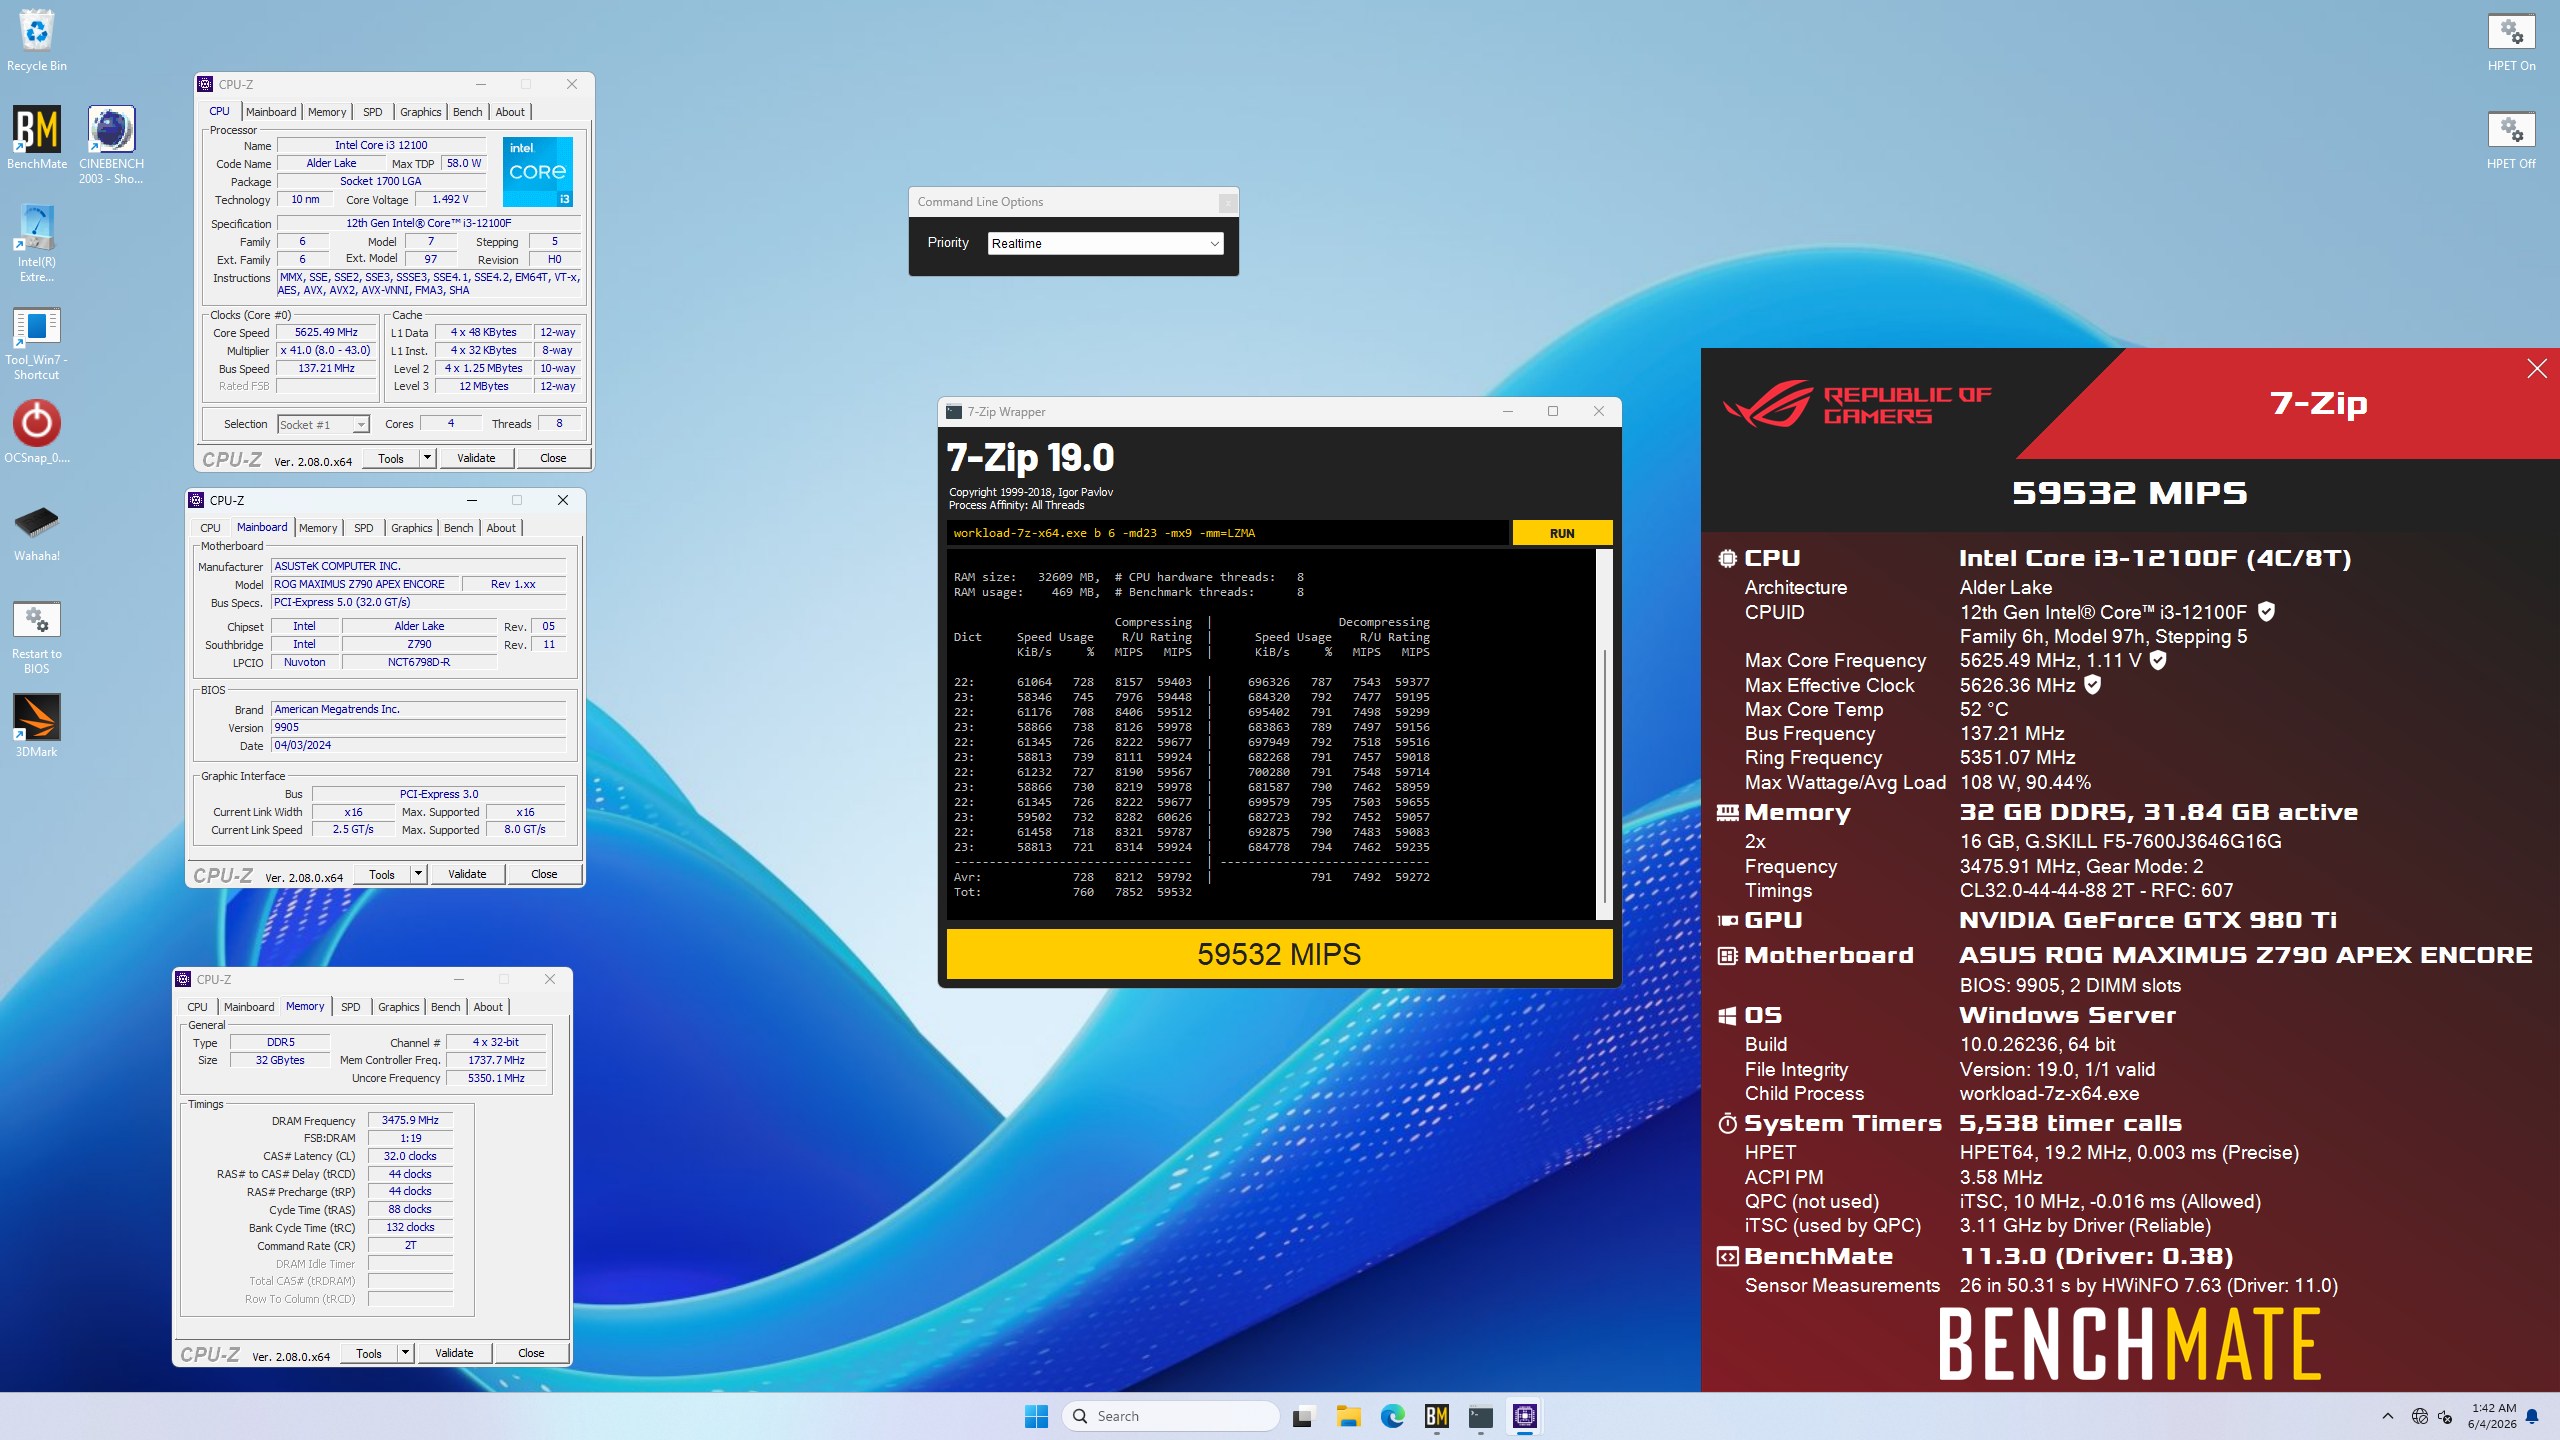Screen dimensions: 2560x1440
Task: Open the Socket #1 selection dropdown
Action: (323, 424)
